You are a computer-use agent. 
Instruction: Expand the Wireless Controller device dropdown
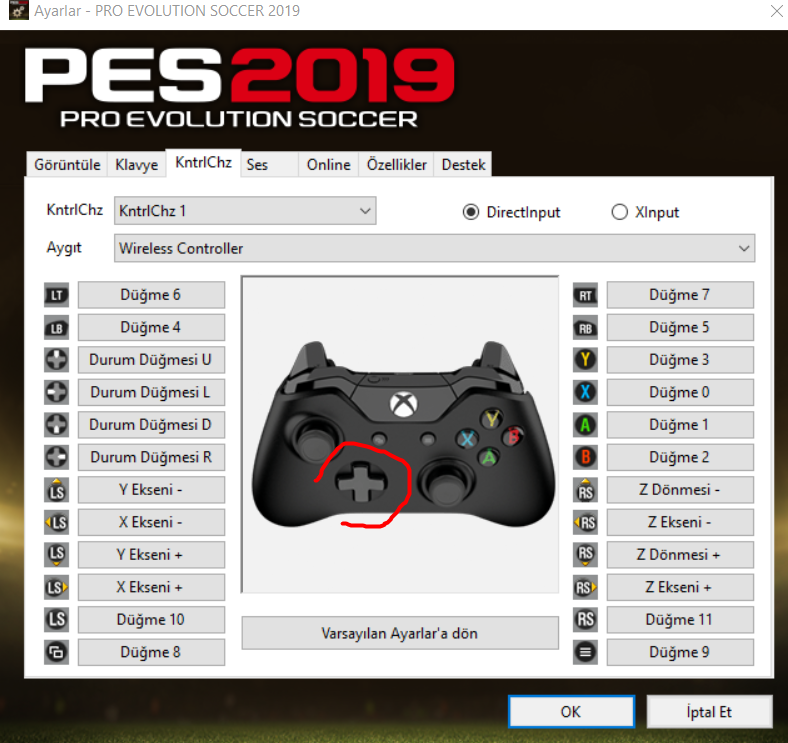434,248
